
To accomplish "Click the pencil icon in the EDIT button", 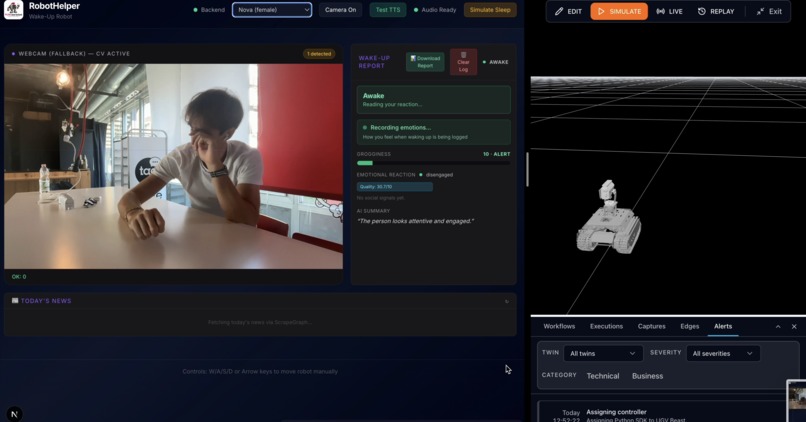I will click(559, 11).
